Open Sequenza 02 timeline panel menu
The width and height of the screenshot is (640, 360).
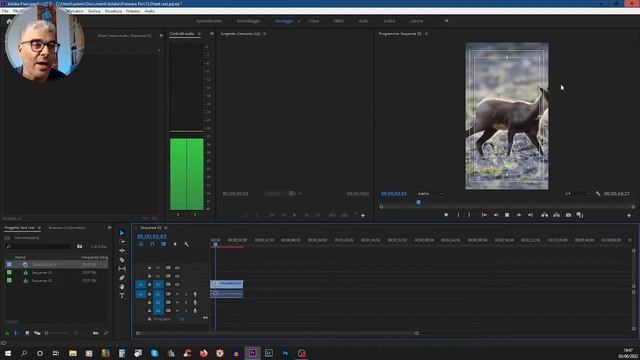click(166, 227)
